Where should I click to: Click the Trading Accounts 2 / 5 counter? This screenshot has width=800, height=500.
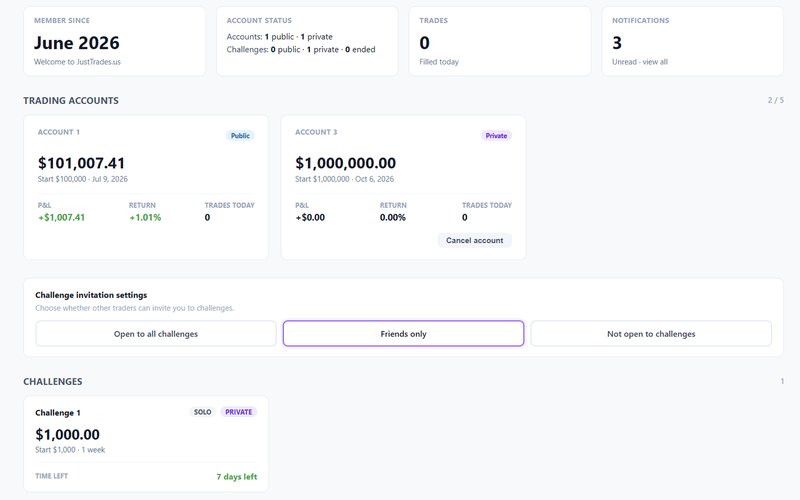pyautogui.click(x=776, y=101)
